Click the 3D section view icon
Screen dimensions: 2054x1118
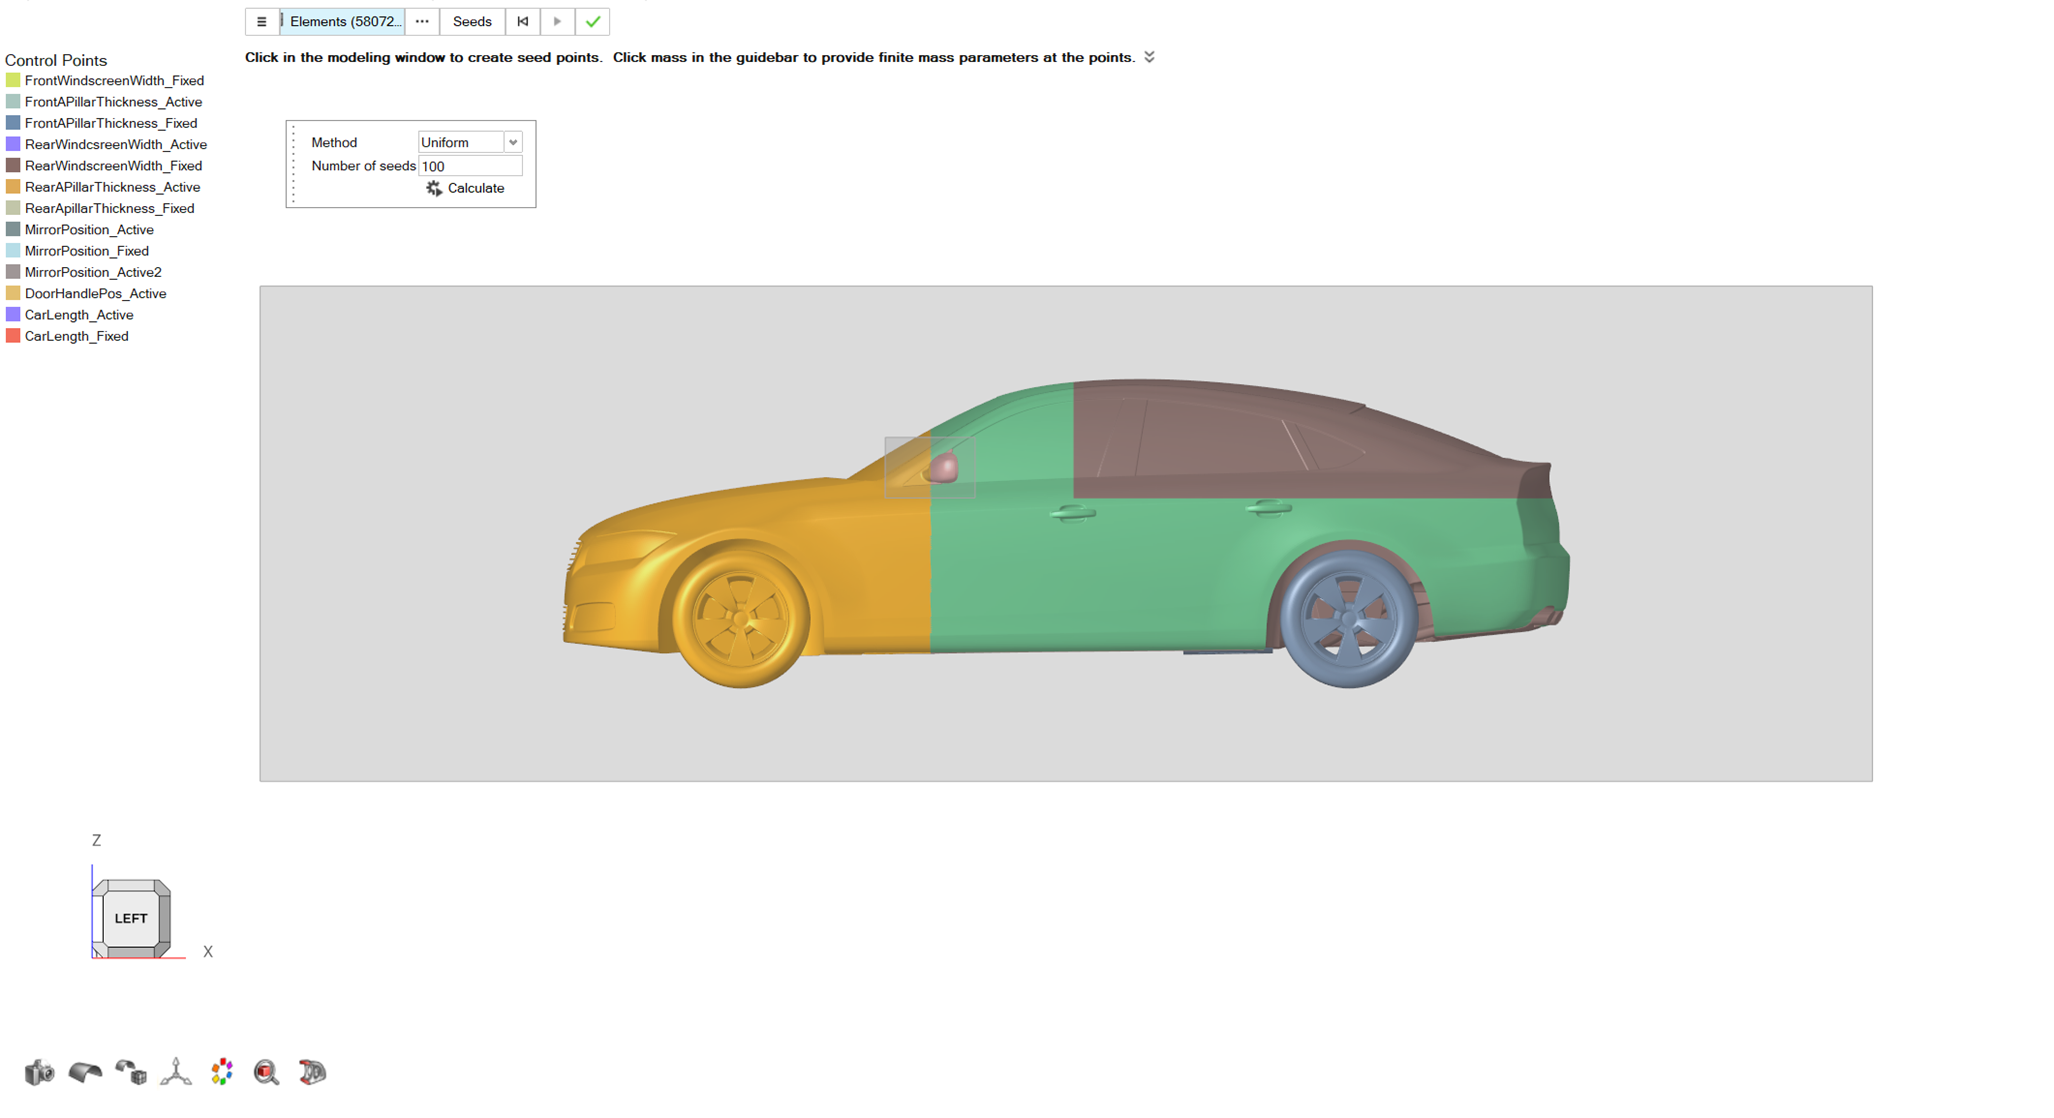(x=312, y=1072)
